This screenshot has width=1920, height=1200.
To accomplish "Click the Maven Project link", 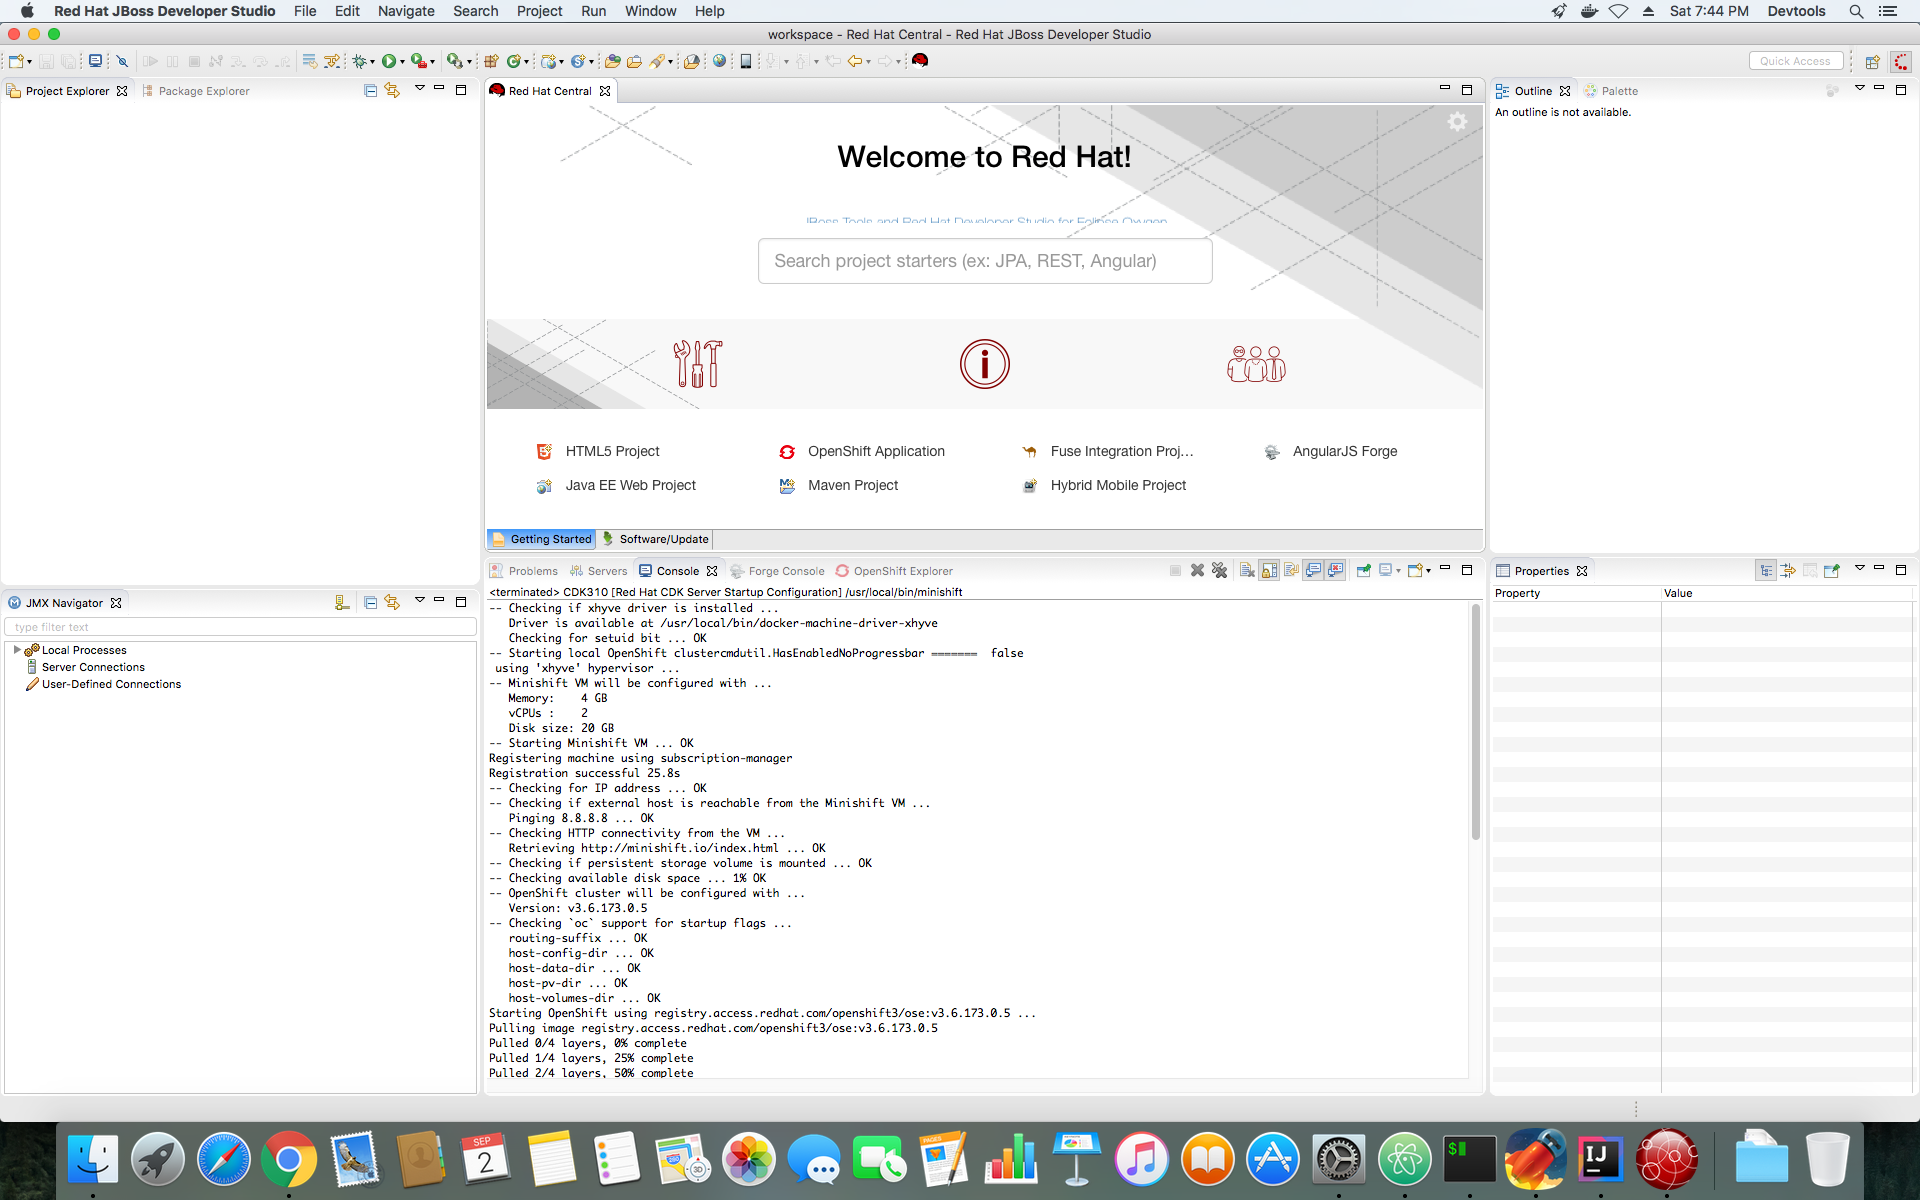I will coord(852,485).
